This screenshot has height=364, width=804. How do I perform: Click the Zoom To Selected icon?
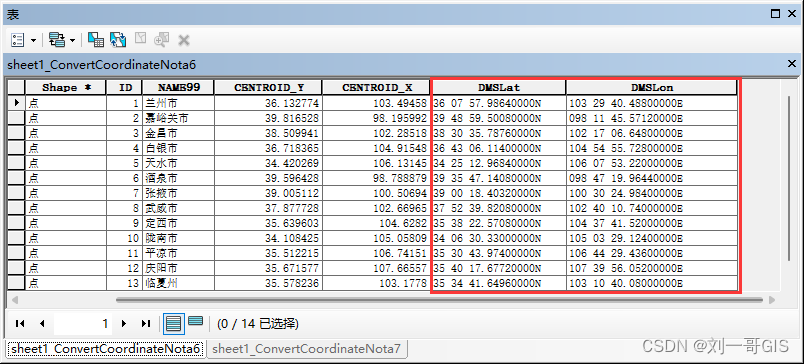[x=162, y=40]
